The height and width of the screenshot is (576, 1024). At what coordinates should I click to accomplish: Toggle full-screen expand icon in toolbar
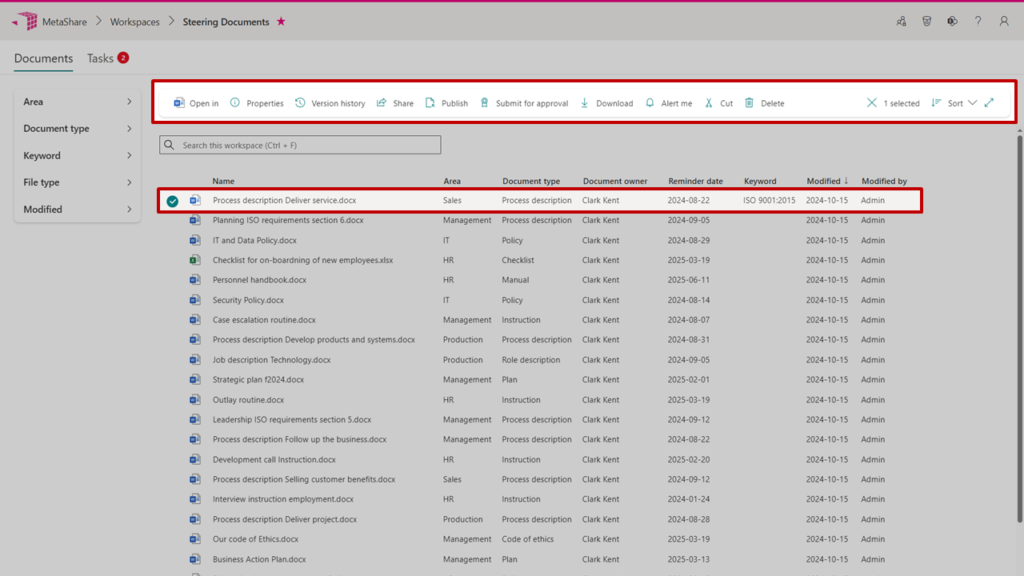click(x=989, y=103)
